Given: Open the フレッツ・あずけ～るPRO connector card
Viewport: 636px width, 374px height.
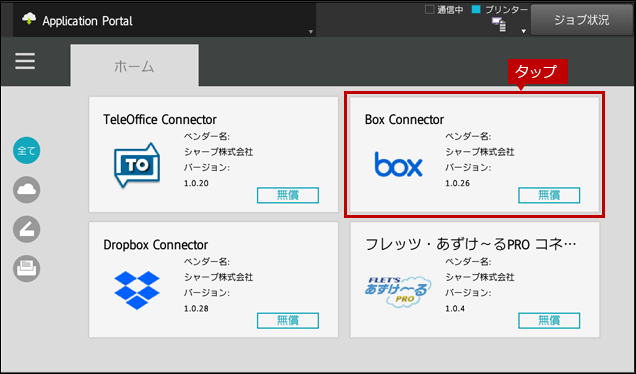Looking at the screenshot, I should [x=475, y=279].
